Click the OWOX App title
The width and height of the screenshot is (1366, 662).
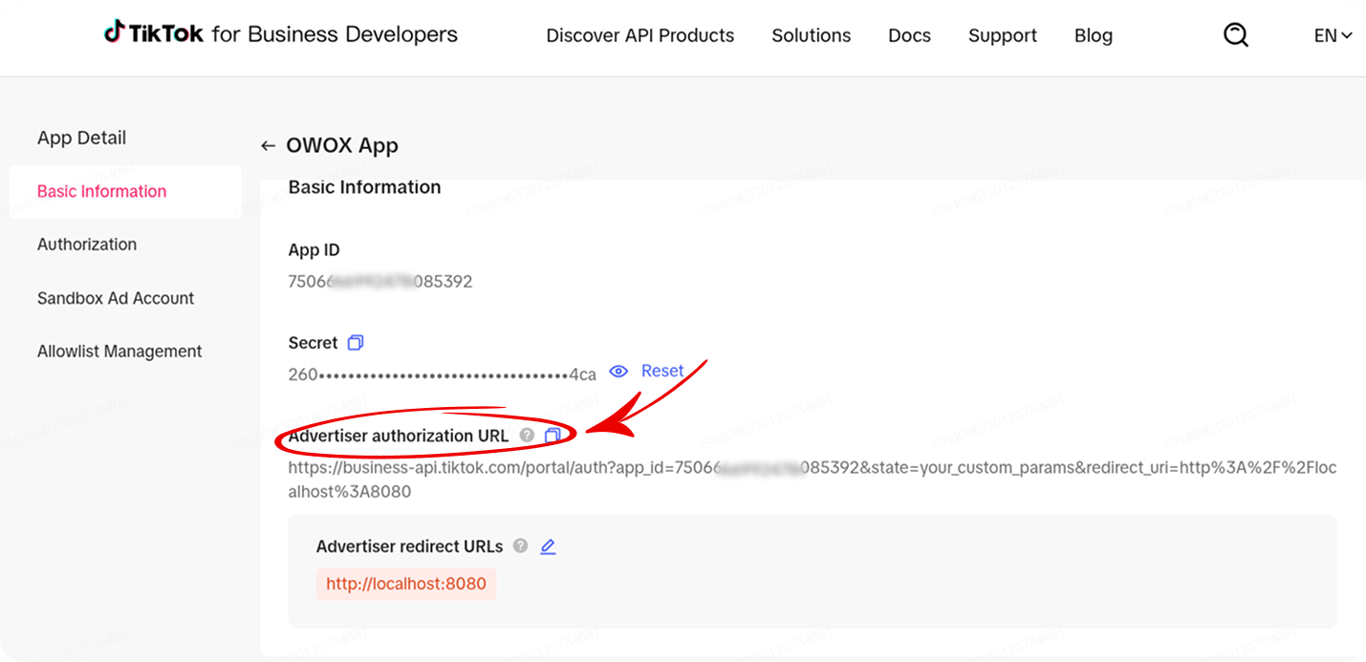(342, 145)
